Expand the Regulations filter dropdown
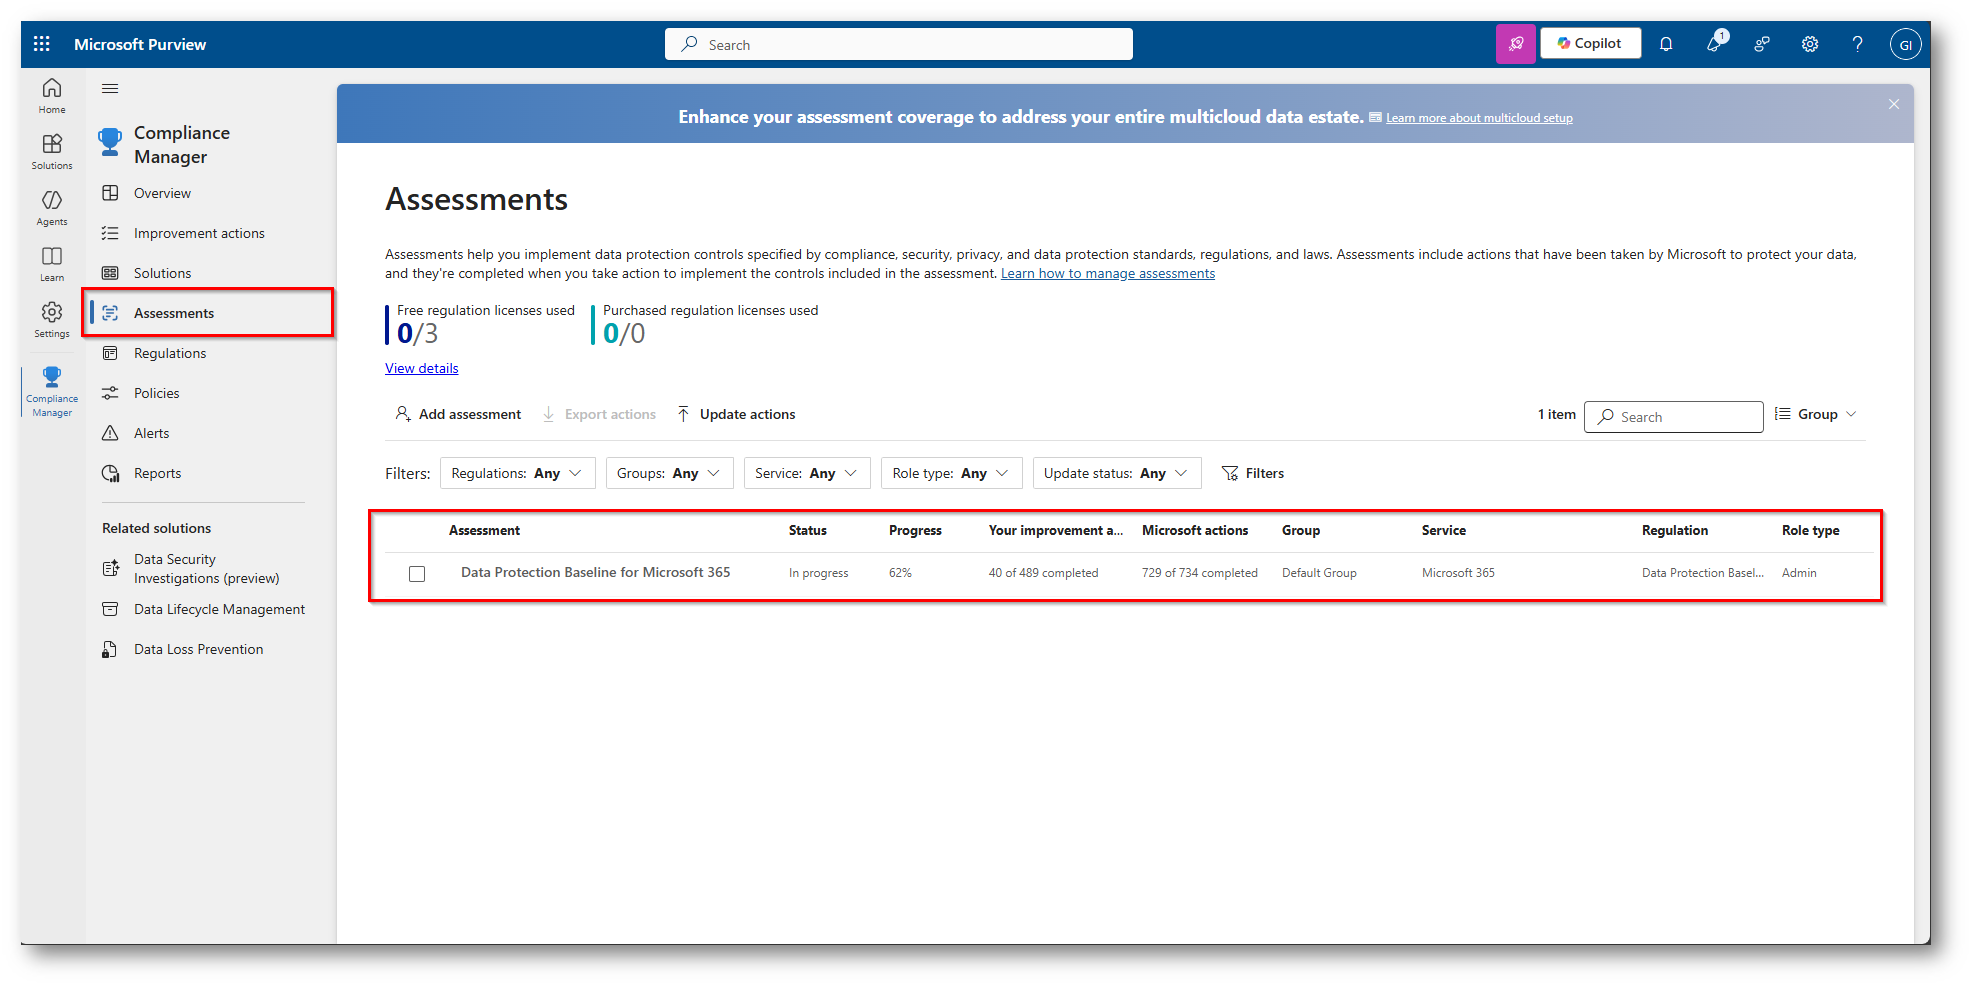The width and height of the screenshot is (1973, 987). pyautogui.click(x=517, y=473)
